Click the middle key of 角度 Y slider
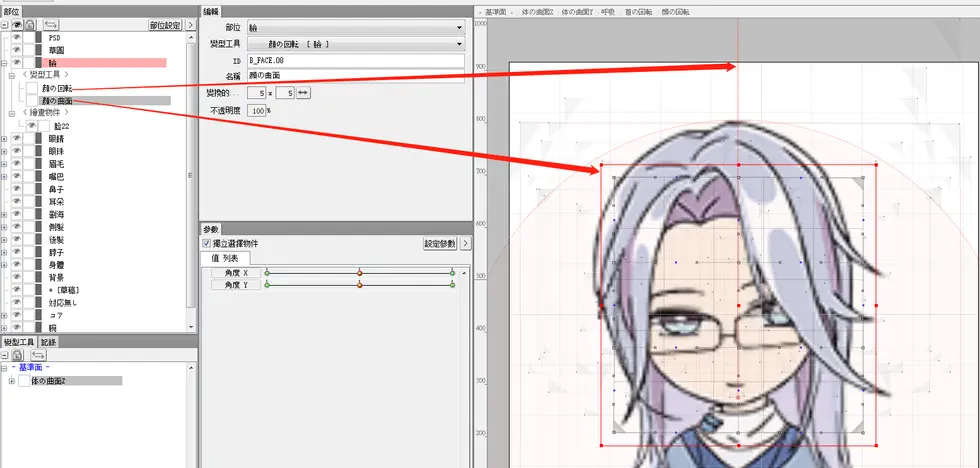 (359, 284)
